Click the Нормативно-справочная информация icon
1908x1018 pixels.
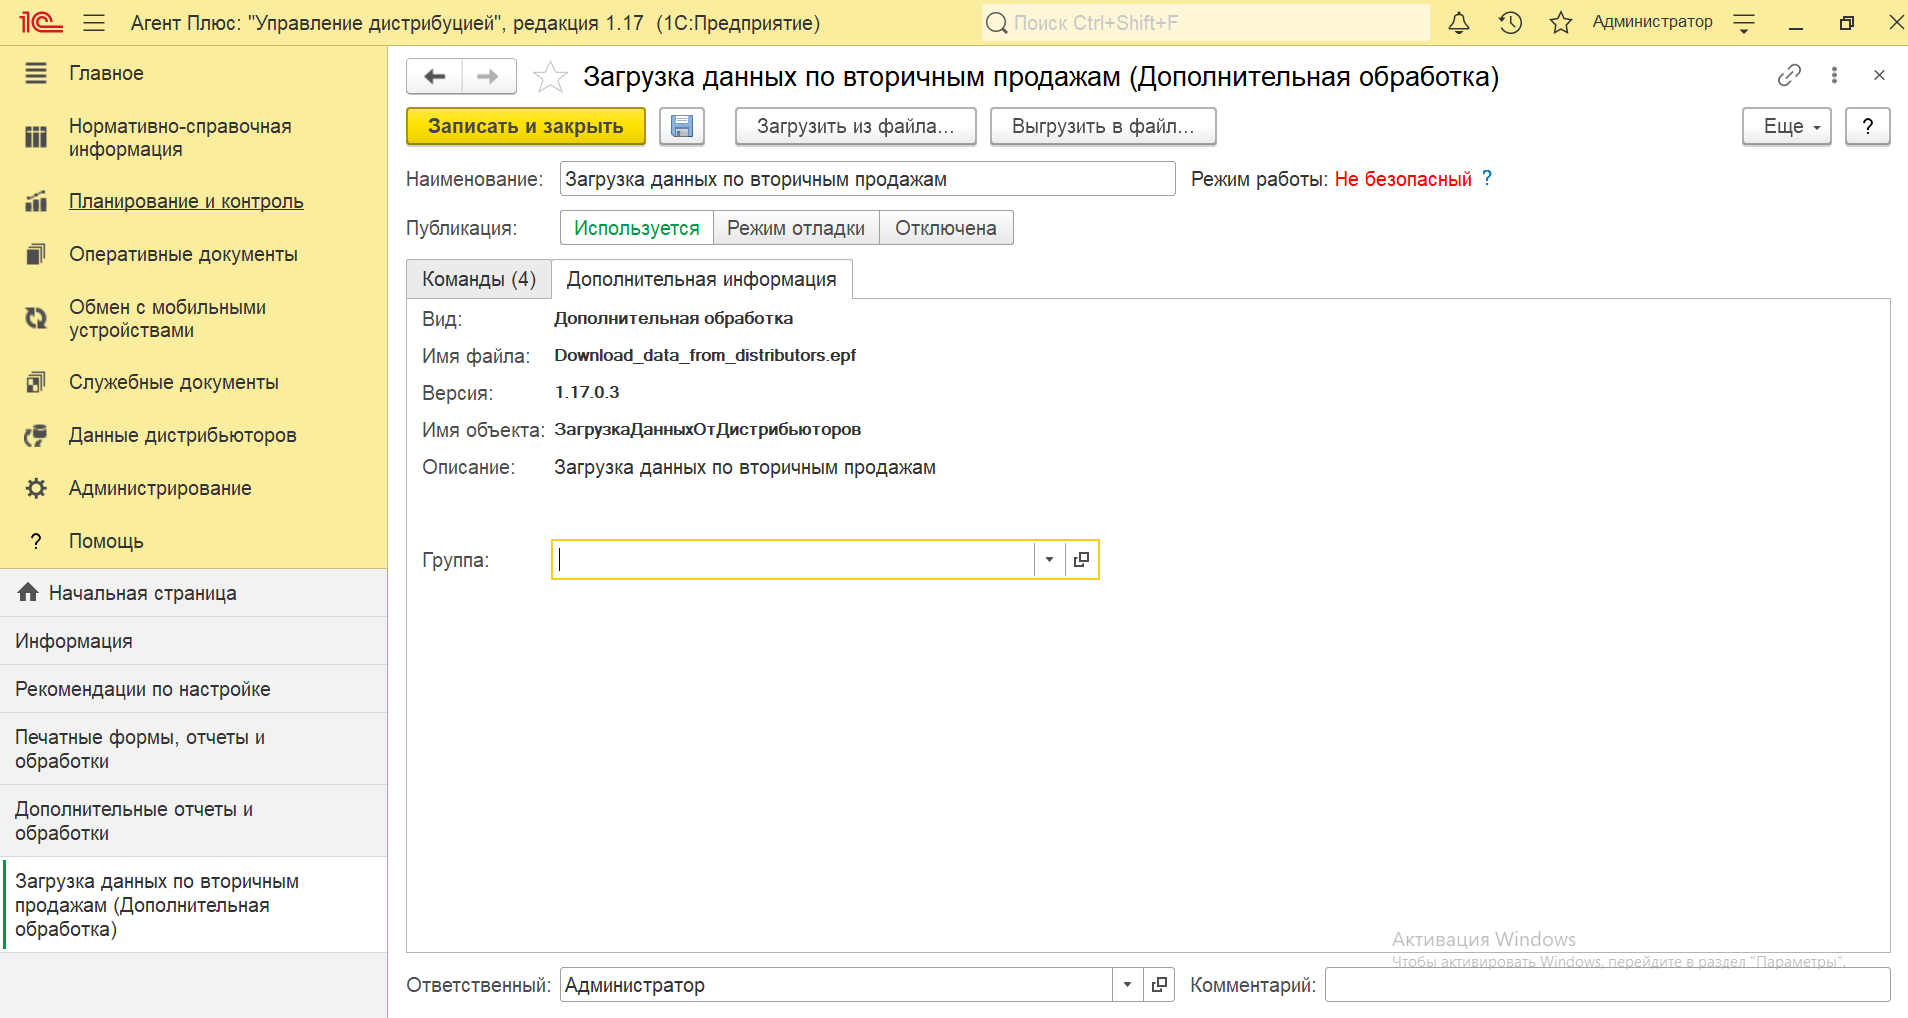[36, 137]
